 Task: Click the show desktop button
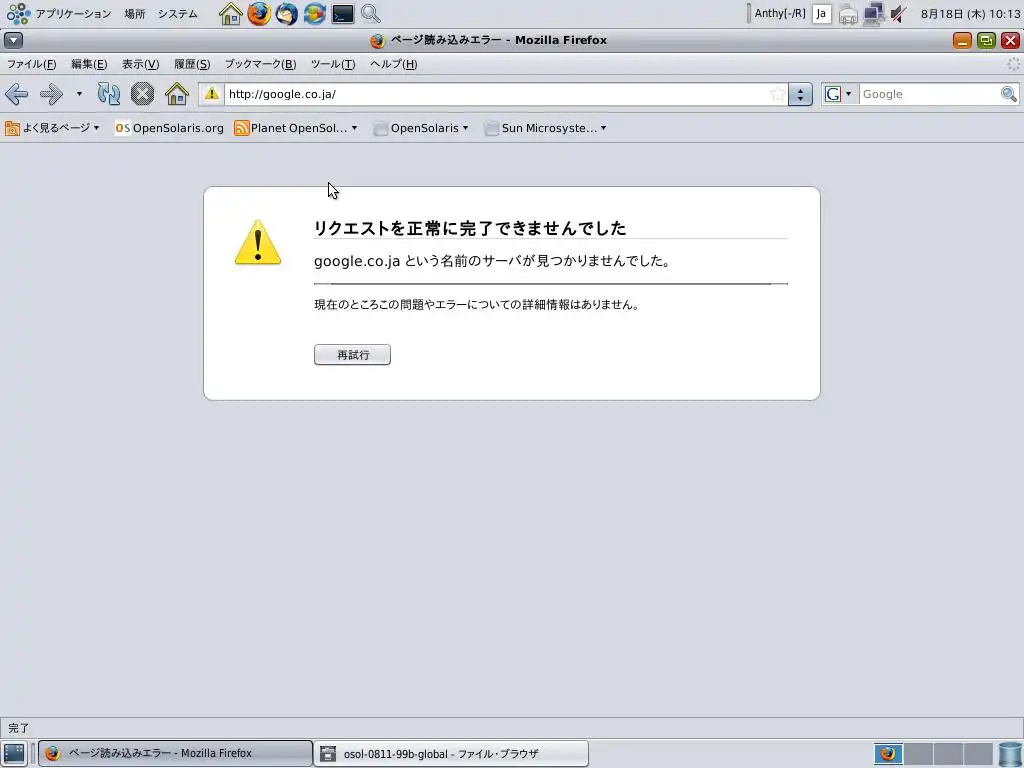pos(14,753)
